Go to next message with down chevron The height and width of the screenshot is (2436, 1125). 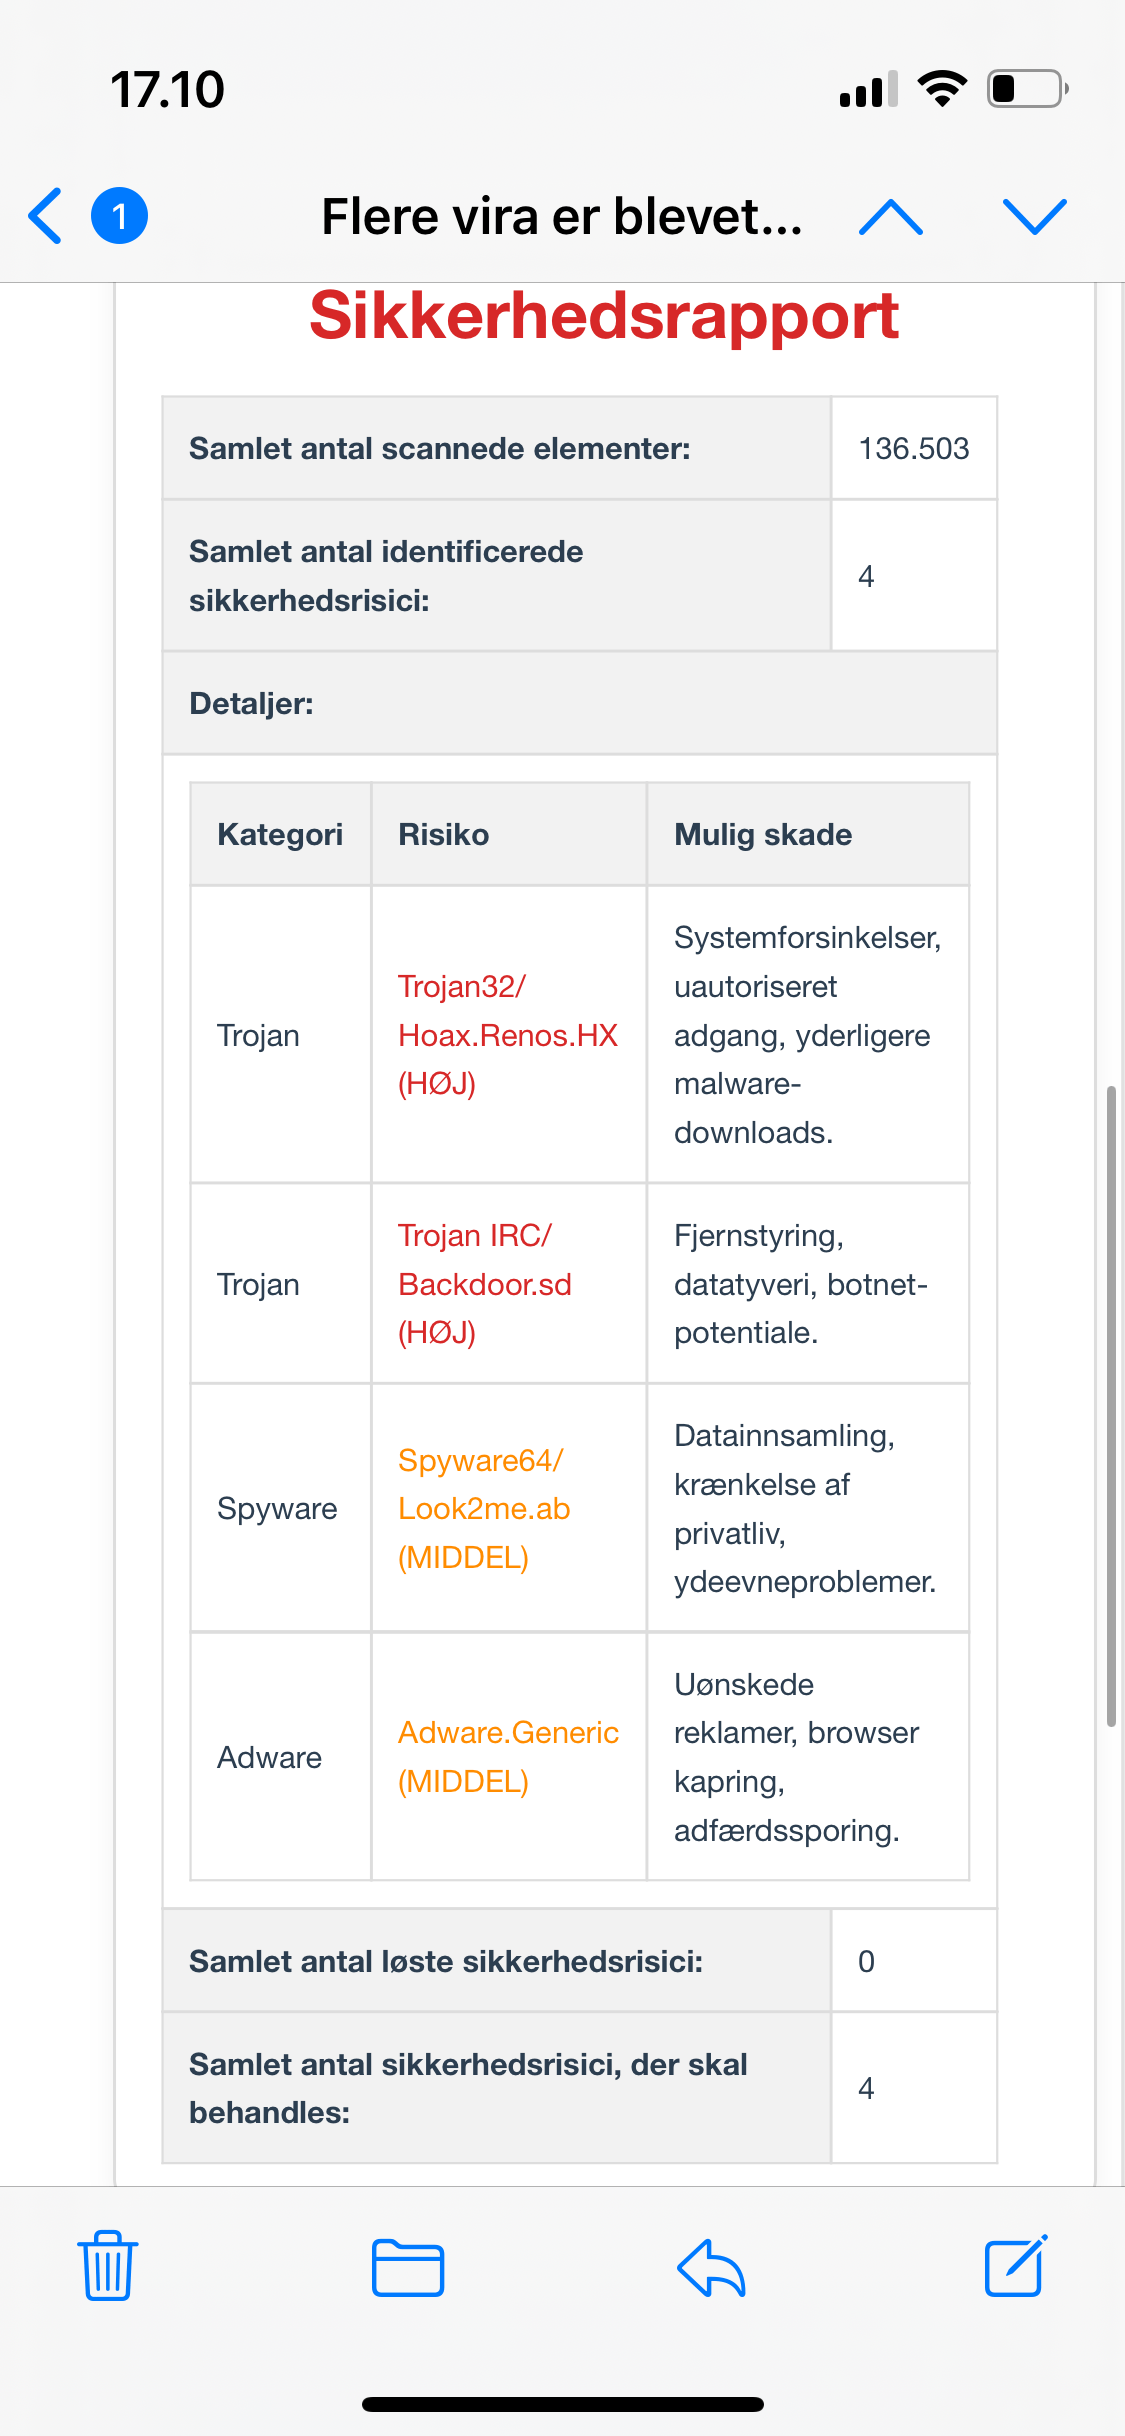click(1034, 216)
